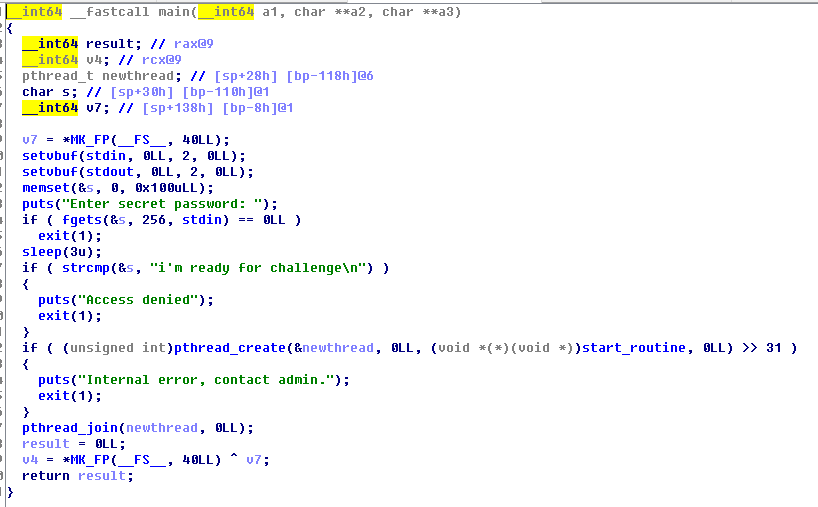Select parameter **a3 in main's signature

(438, 11)
